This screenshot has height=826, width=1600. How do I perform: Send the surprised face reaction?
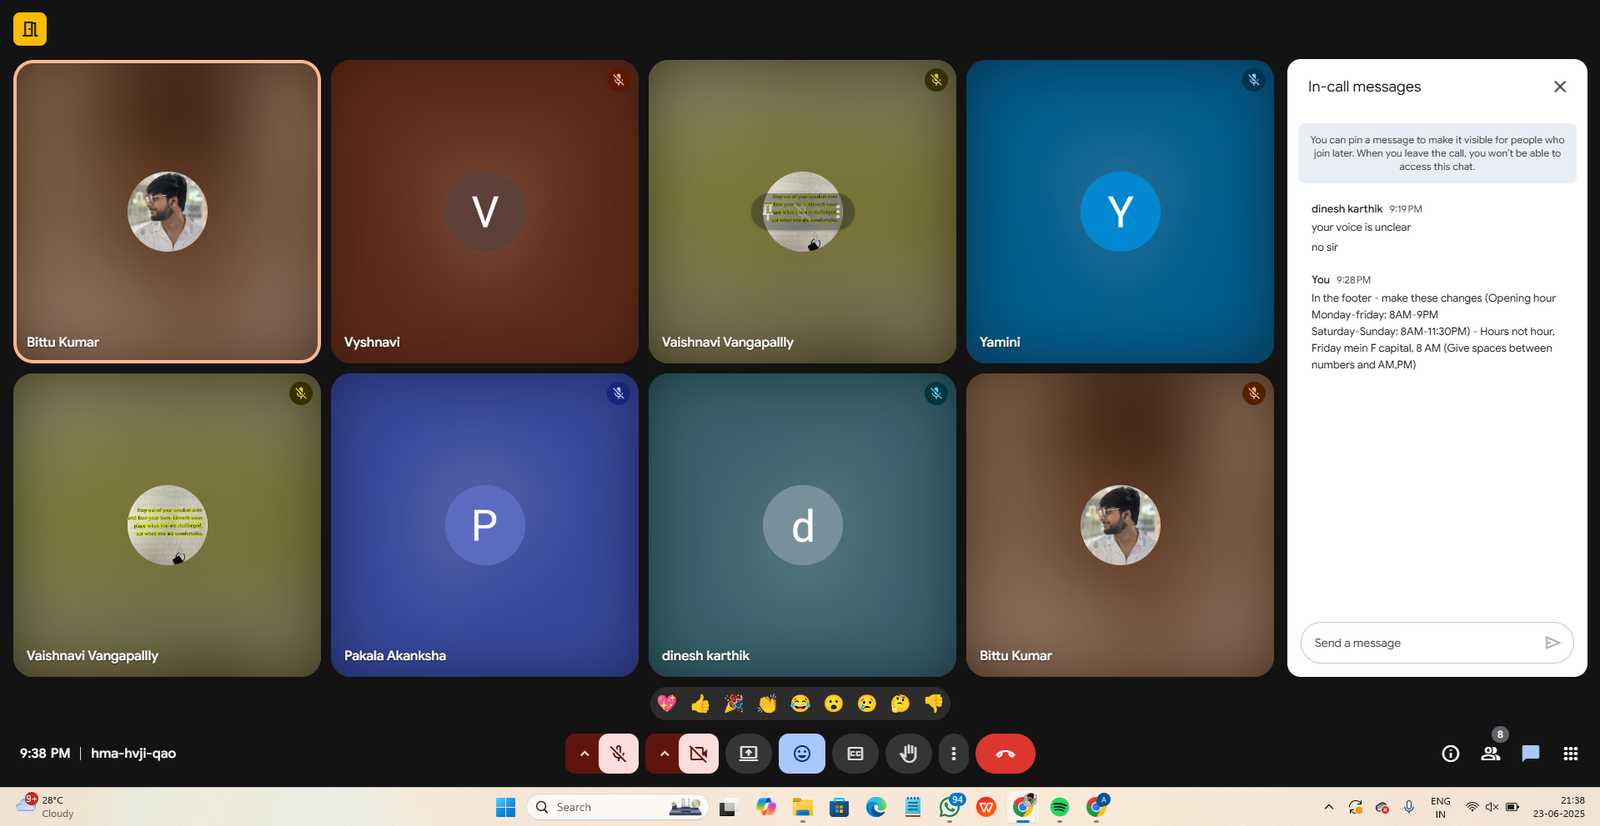coord(833,704)
